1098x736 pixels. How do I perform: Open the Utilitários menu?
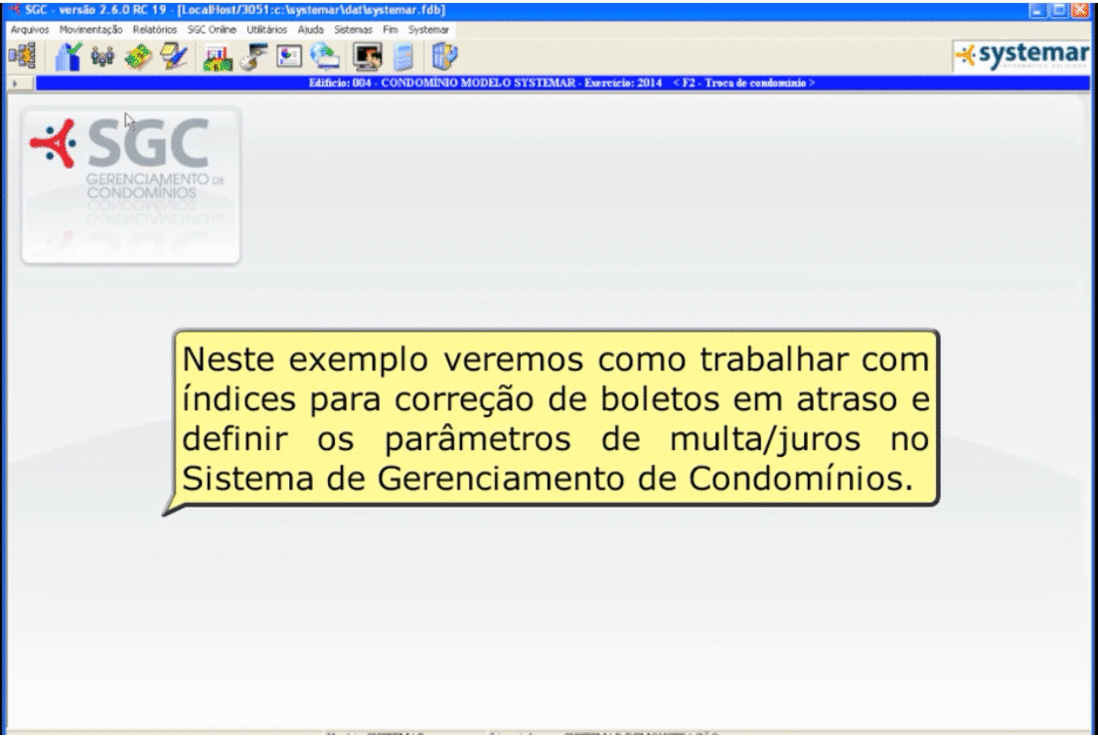266,30
